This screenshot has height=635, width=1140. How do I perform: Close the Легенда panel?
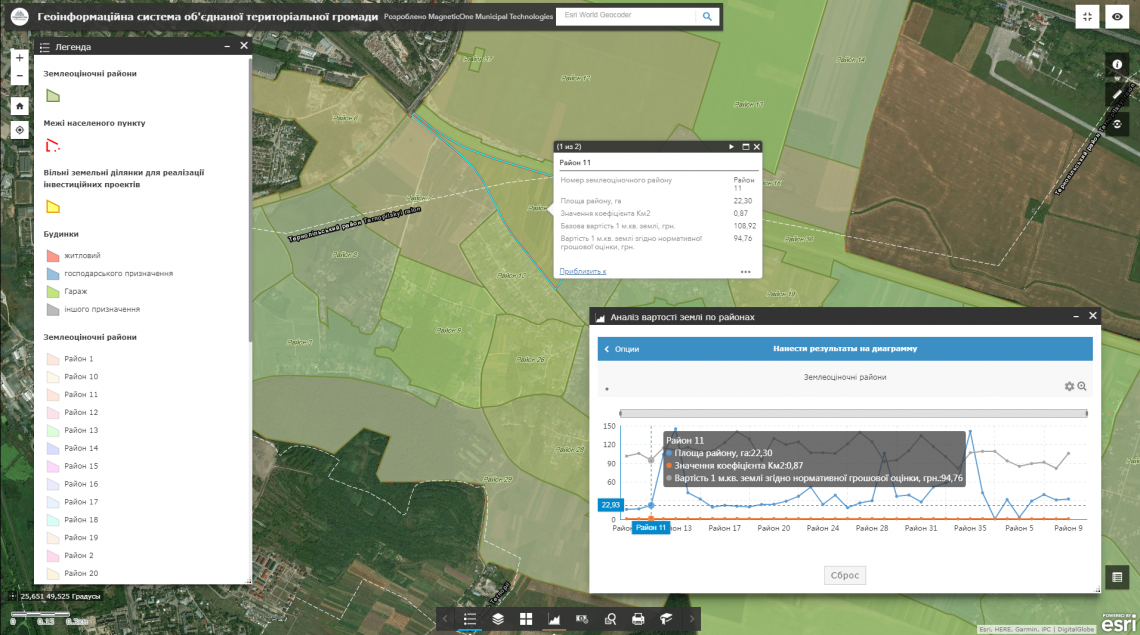244,46
